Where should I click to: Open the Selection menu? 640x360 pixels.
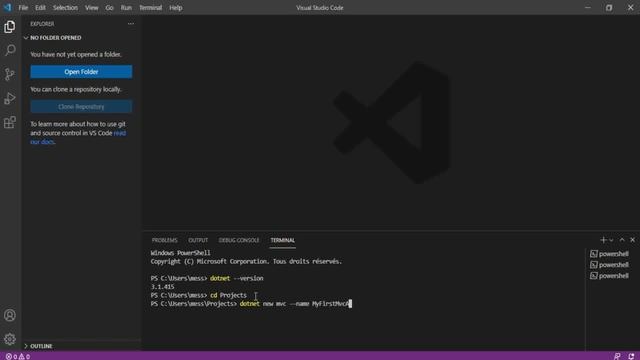point(65,8)
